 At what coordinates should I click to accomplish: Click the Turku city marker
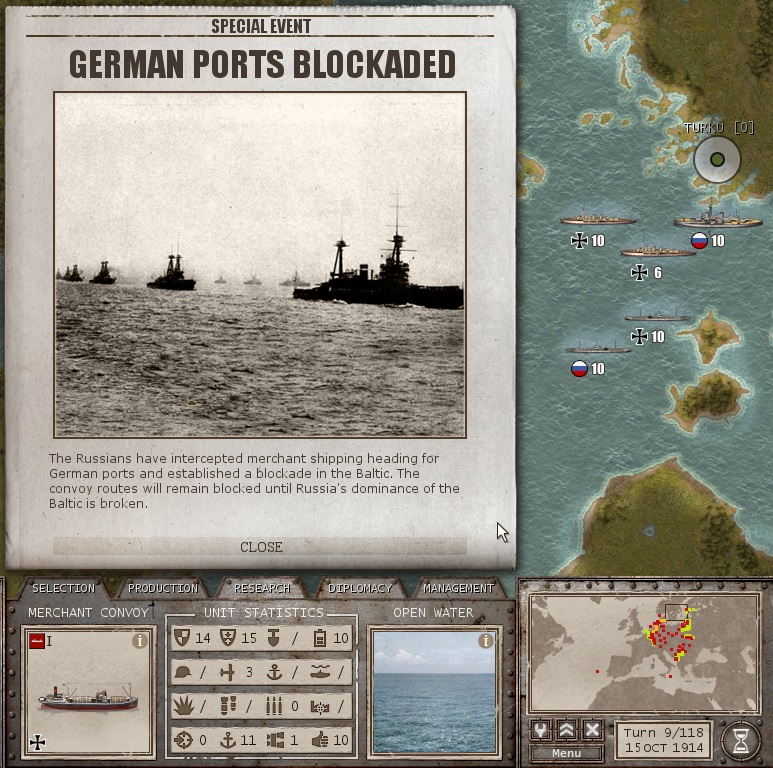point(717,159)
